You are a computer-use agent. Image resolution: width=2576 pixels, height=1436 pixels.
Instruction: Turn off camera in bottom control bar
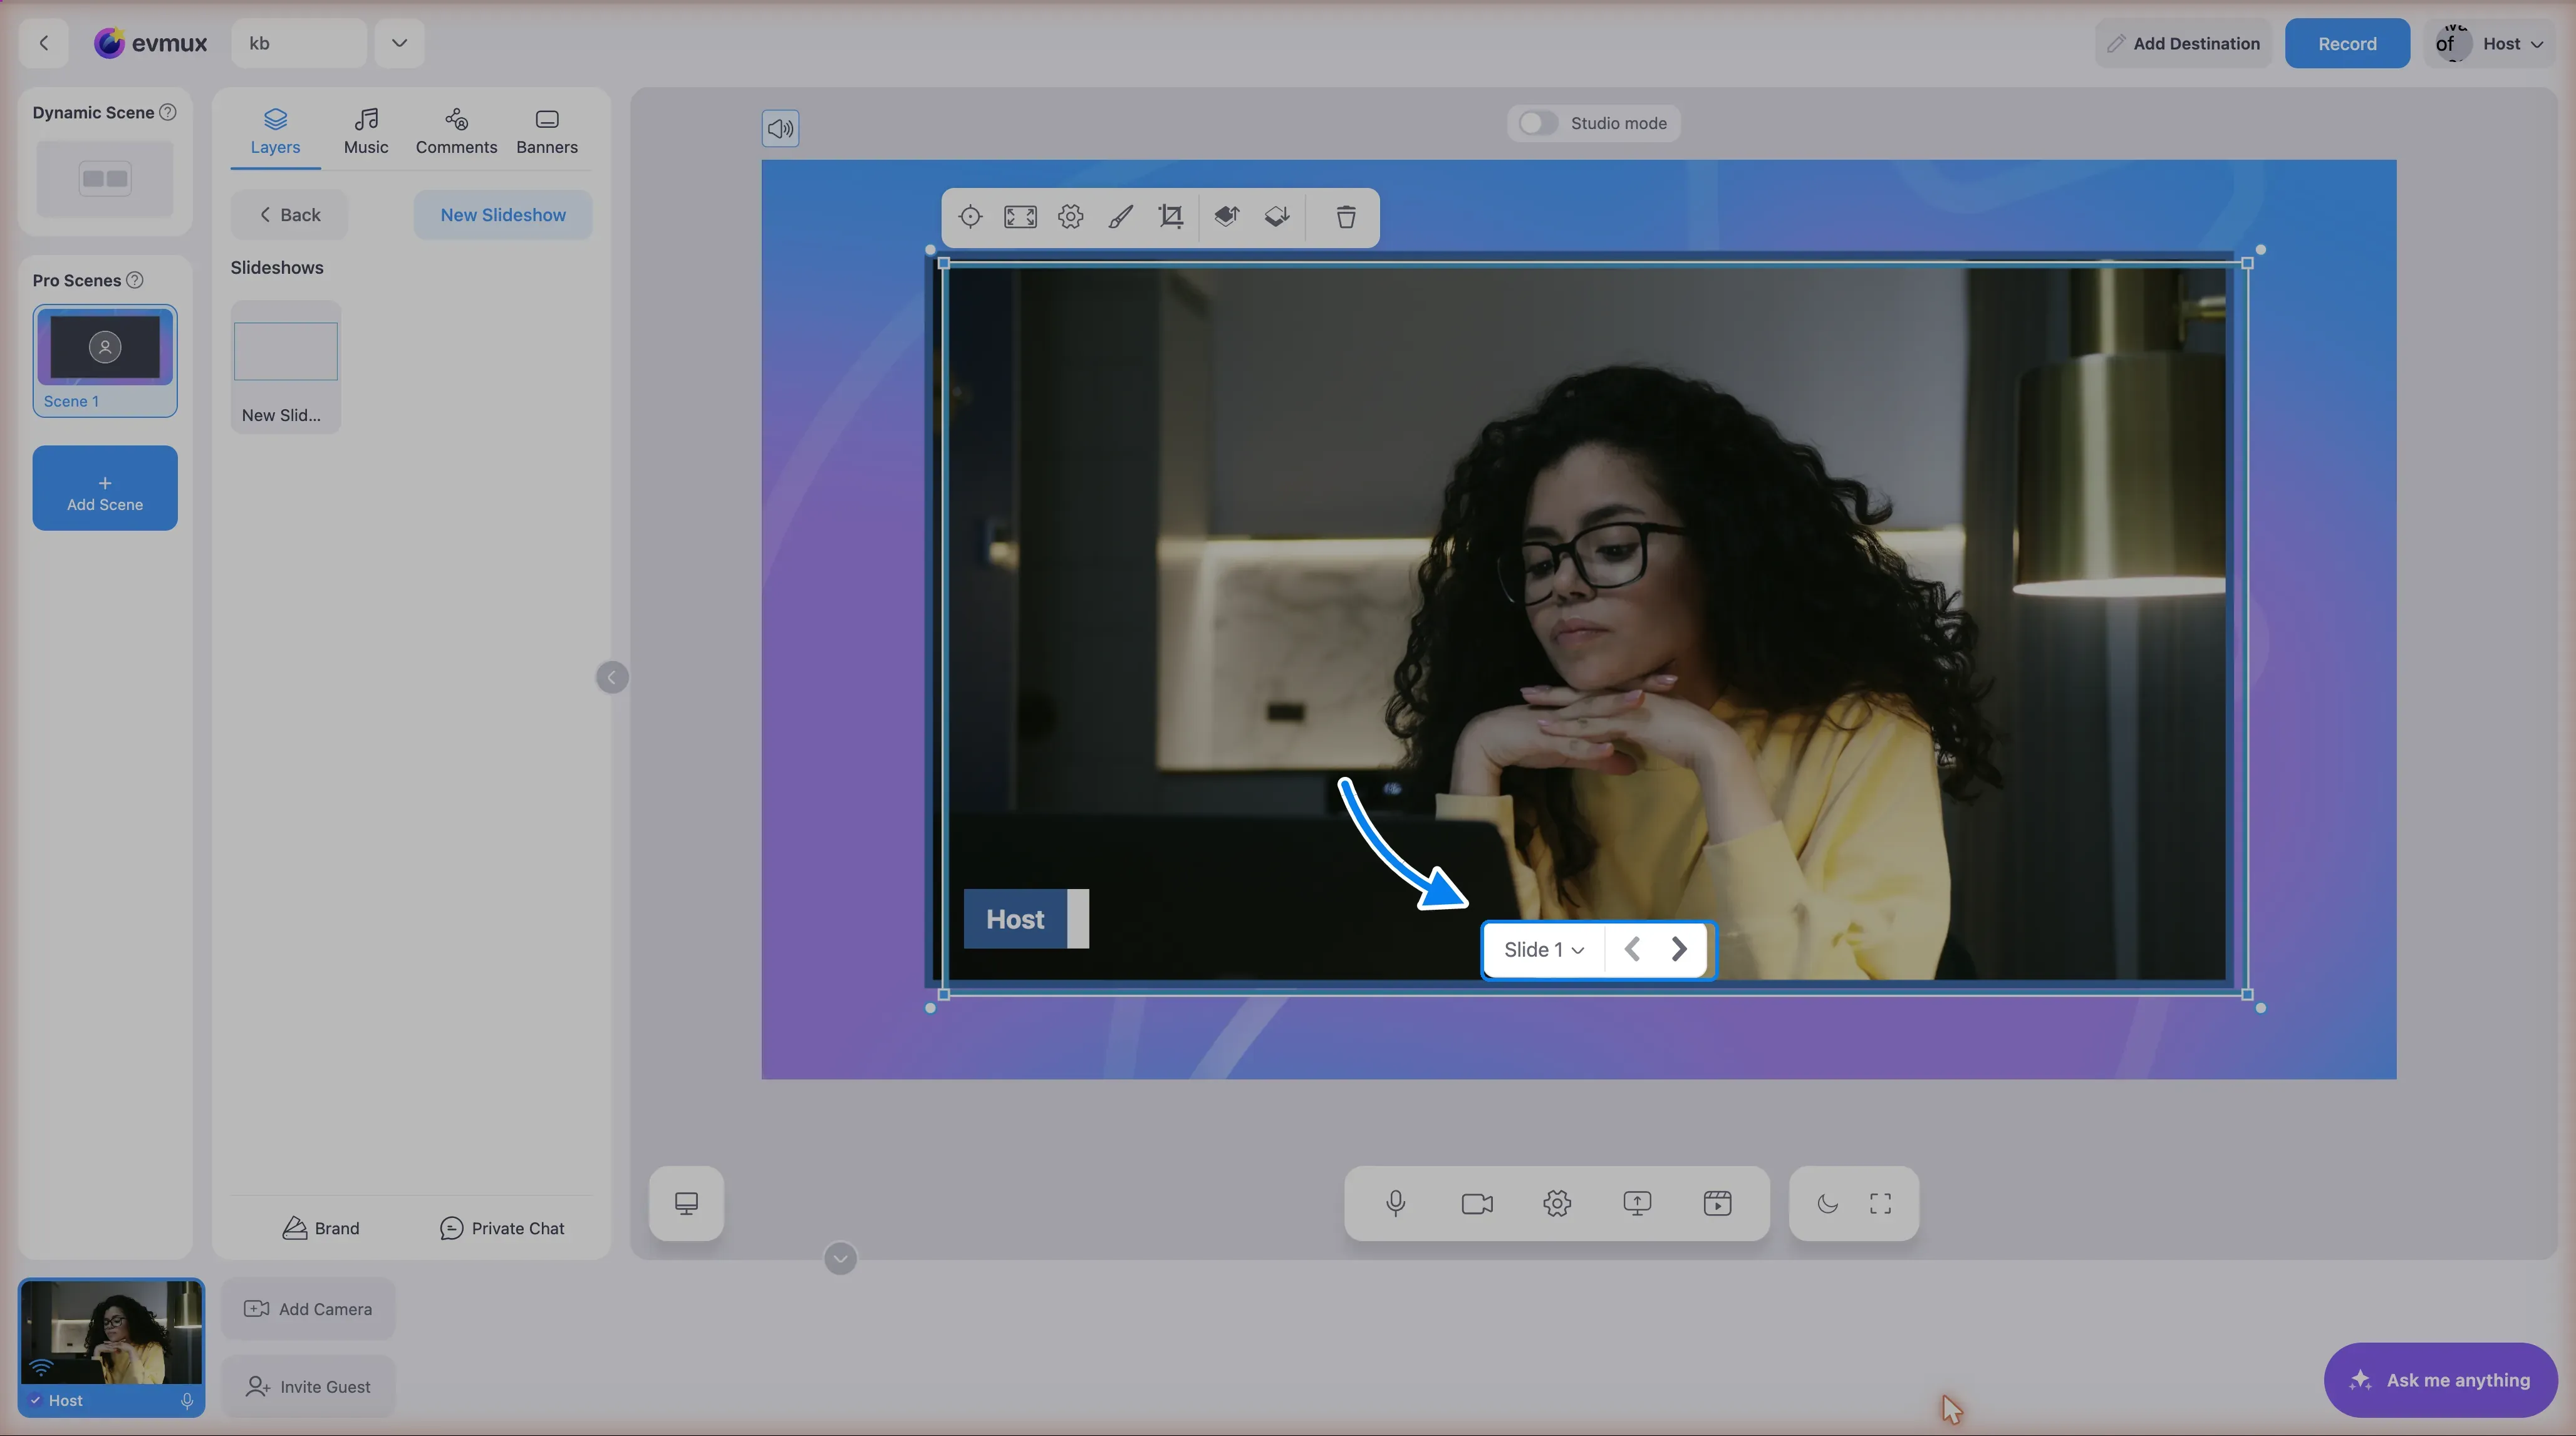pos(1477,1203)
